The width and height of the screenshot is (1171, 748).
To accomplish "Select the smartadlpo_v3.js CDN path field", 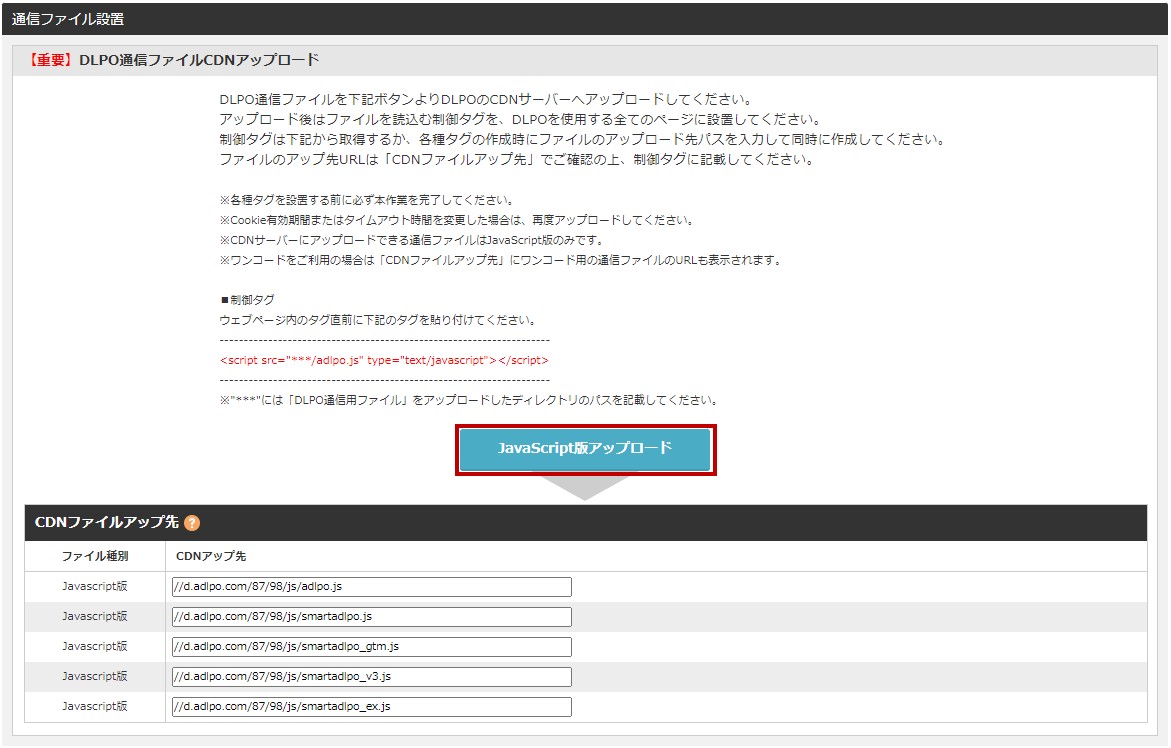I will (371, 676).
